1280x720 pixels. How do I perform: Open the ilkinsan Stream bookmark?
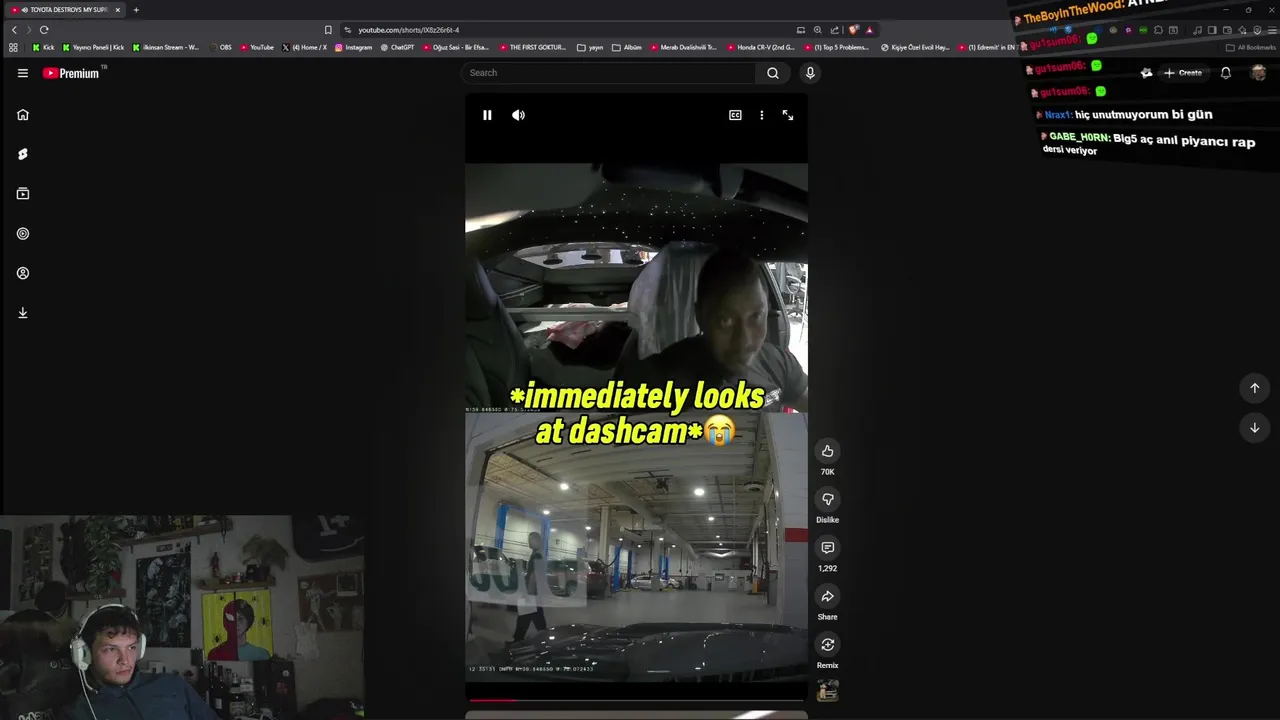pyautogui.click(x=165, y=47)
